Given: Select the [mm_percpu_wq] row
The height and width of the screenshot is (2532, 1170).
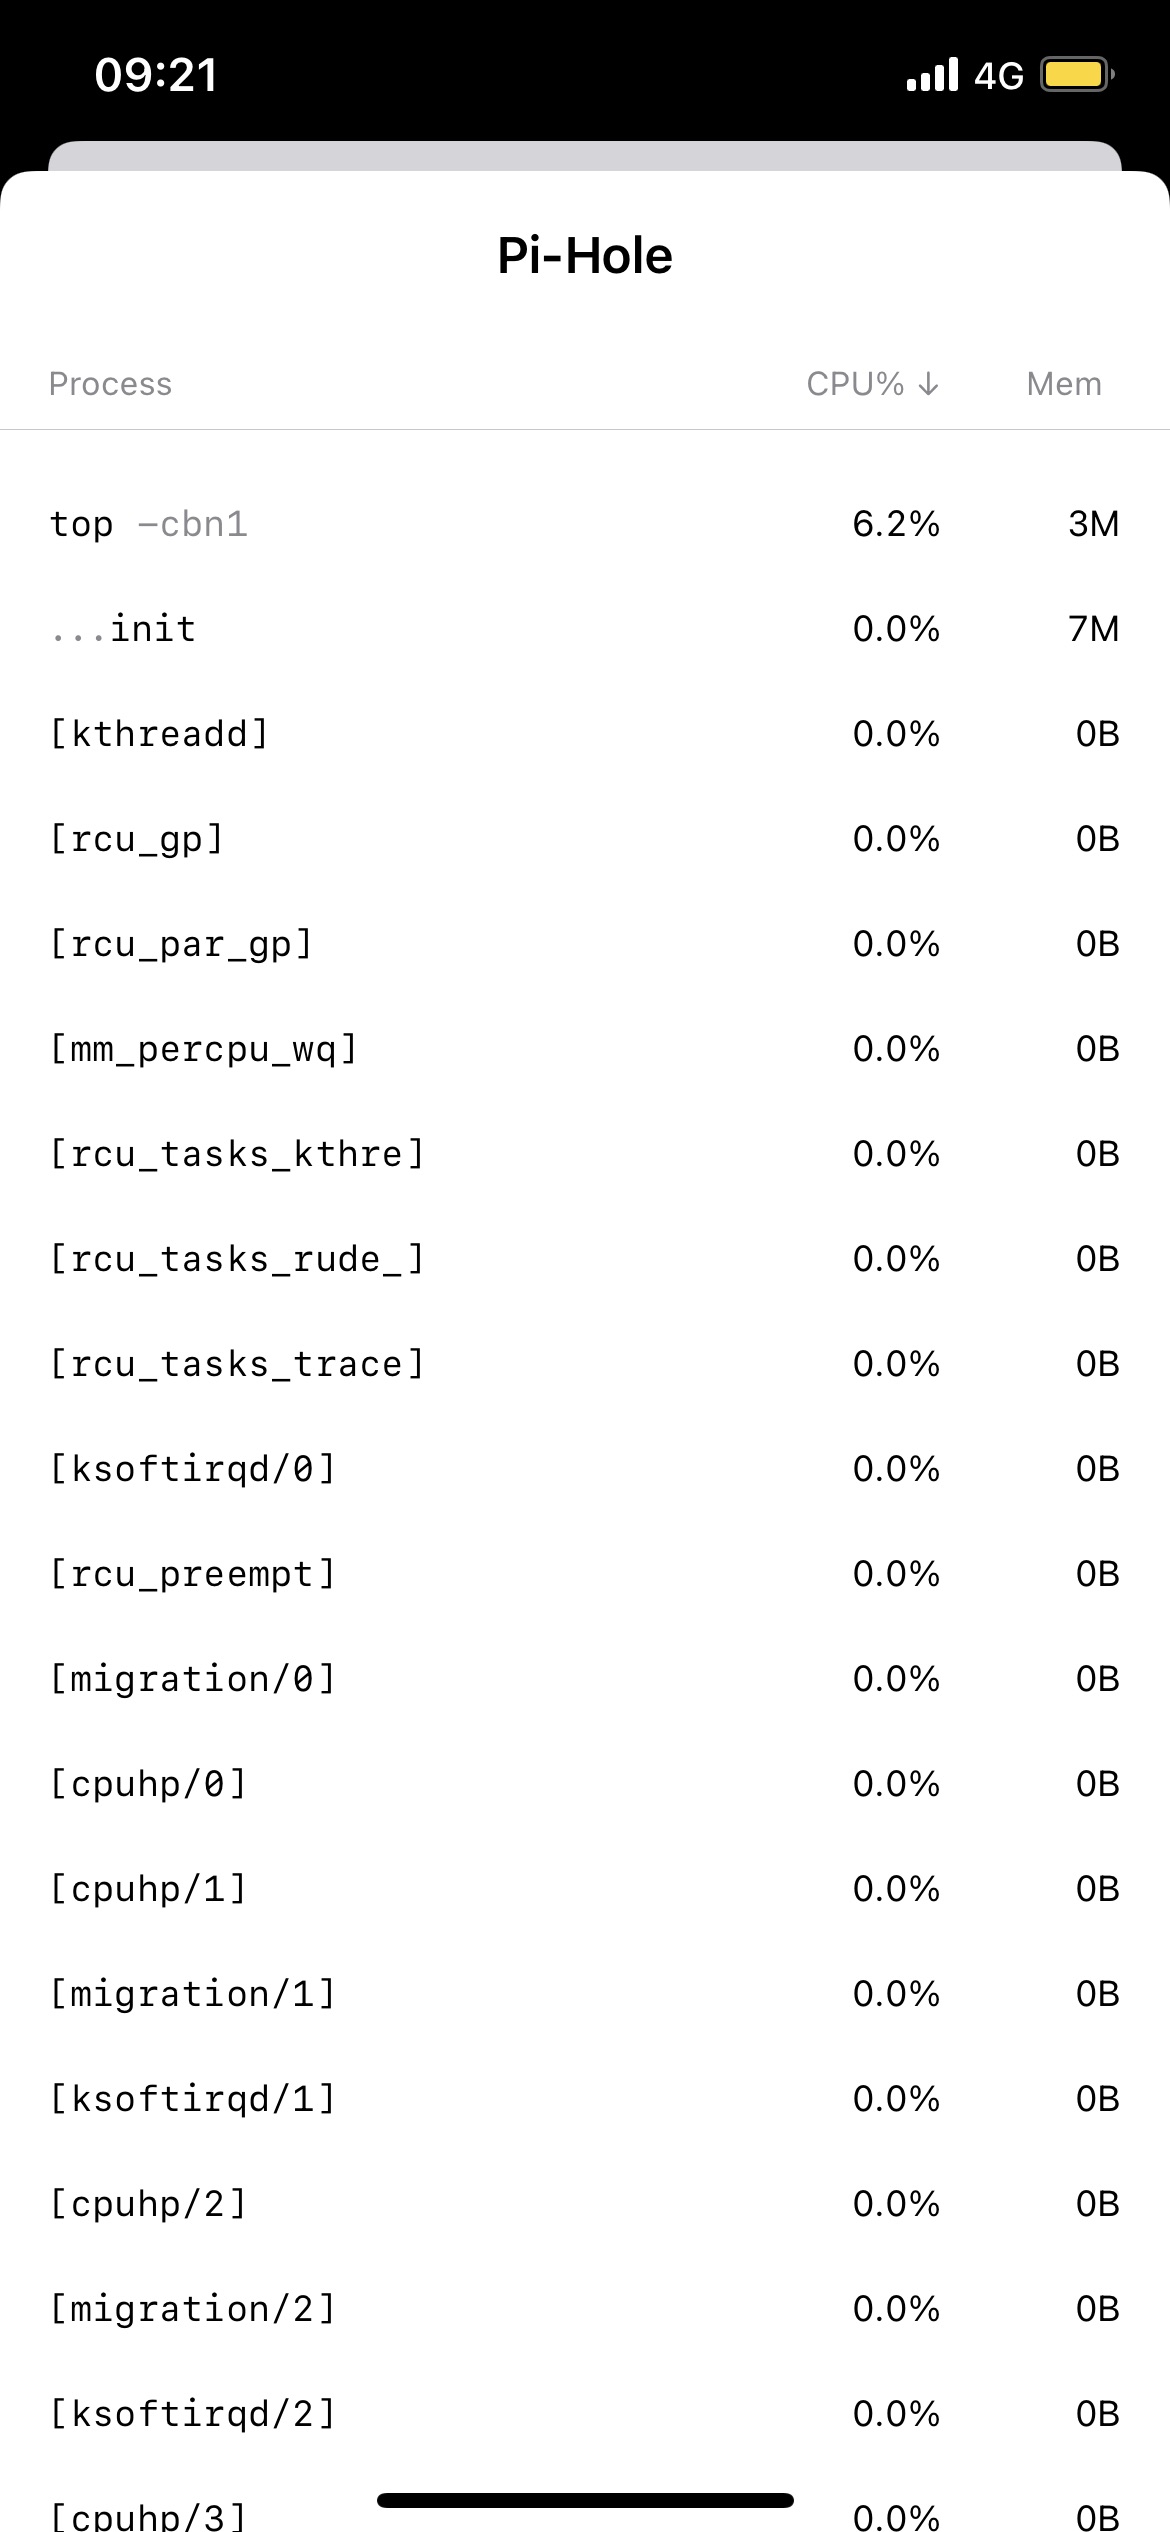Looking at the screenshot, I should point(585,1049).
